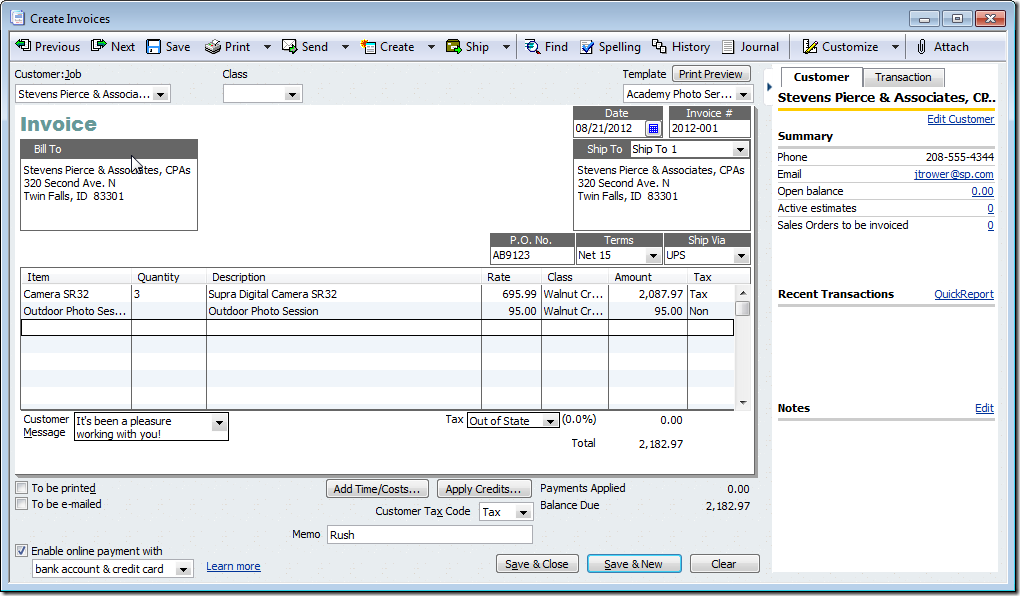
Task: Enable To be e-mailed
Action: [x=22, y=504]
